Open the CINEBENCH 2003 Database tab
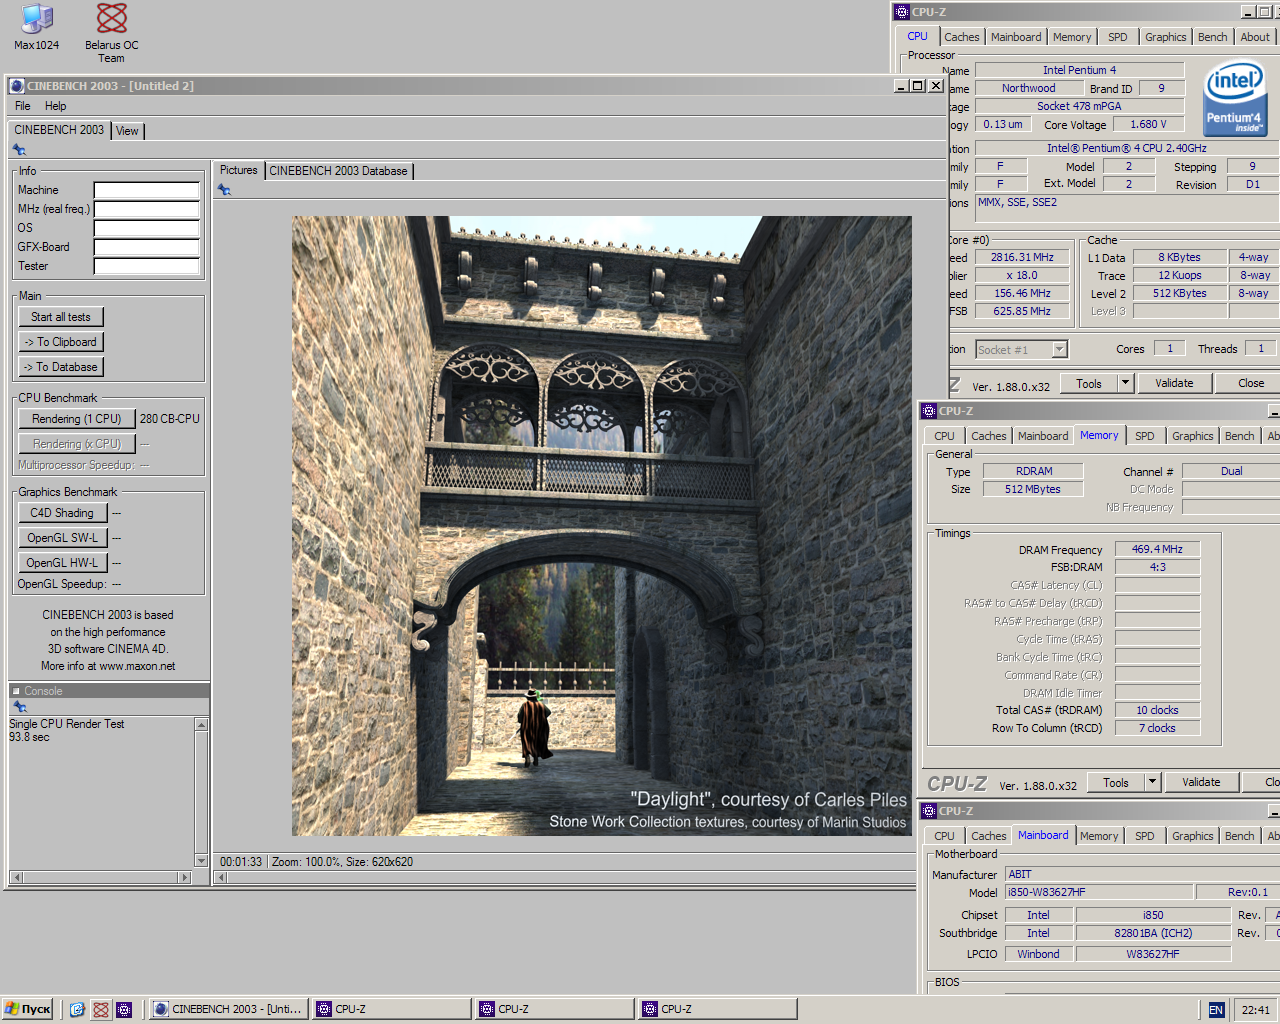Screen dimensions: 1280x1024 pos(338,171)
